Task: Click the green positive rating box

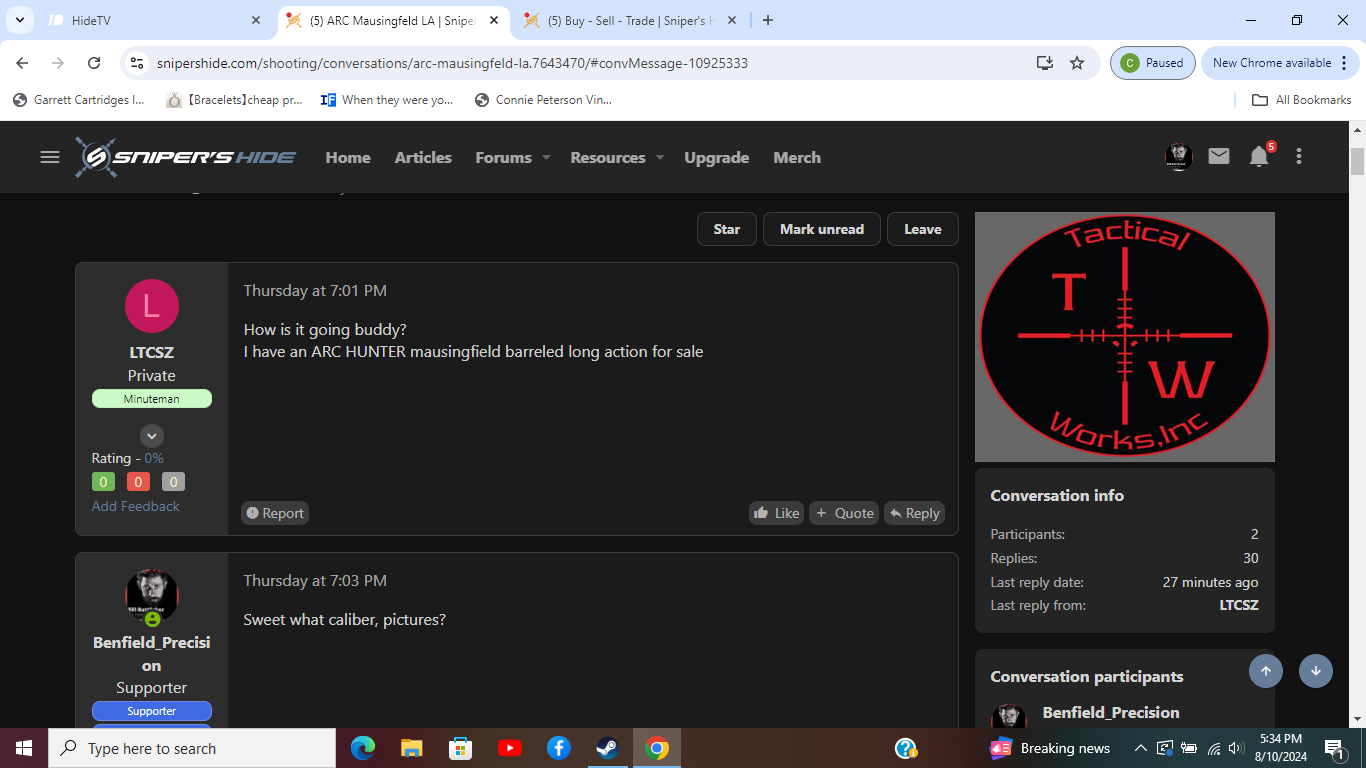Action: (103, 482)
